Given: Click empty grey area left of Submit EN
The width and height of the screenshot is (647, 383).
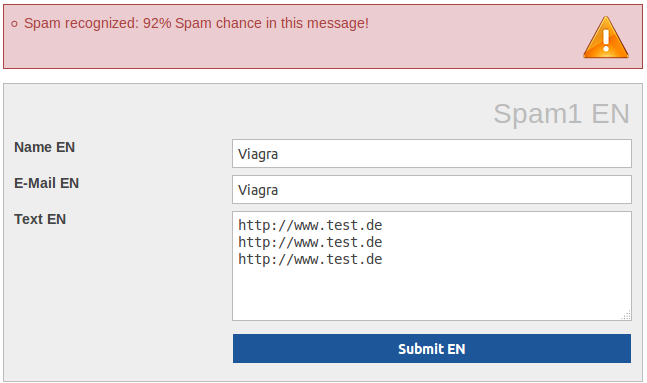Looking at the screenshot, I should pos(118,349).
